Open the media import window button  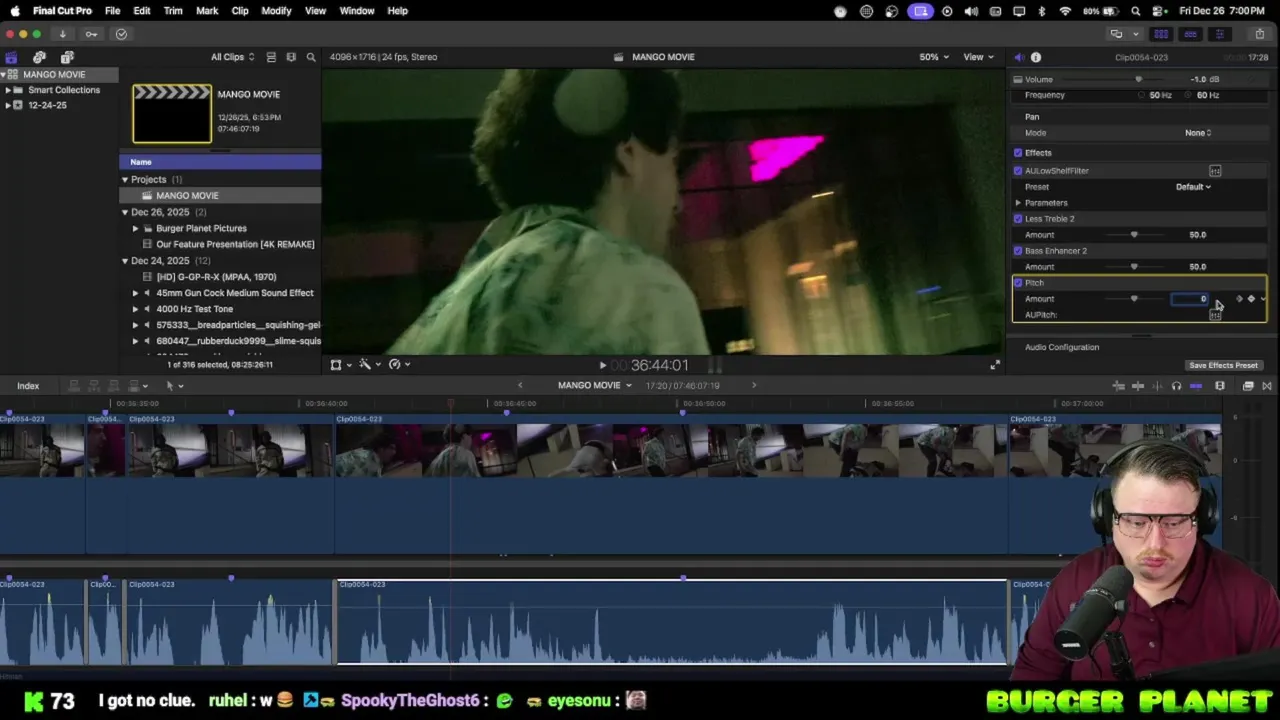coord(62,34)
